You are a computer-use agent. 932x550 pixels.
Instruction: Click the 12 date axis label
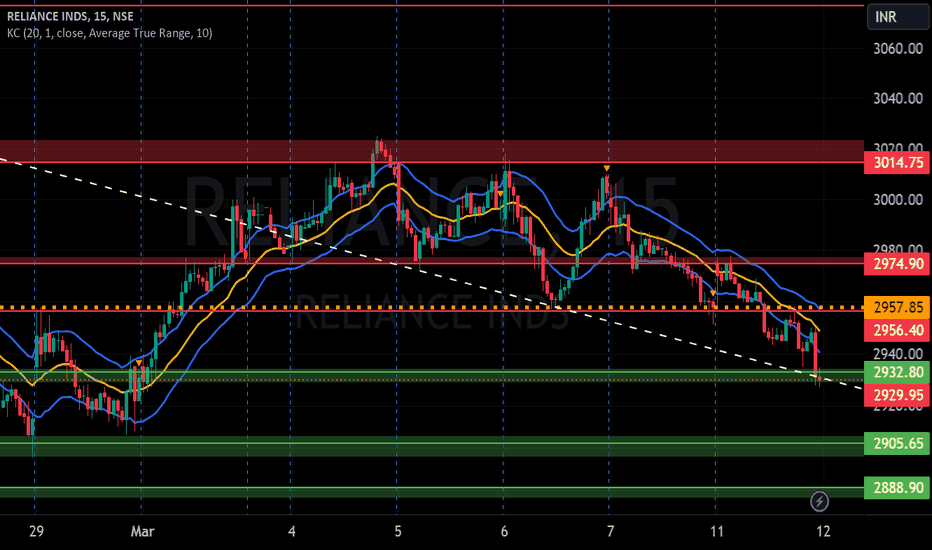pos(823,531)
